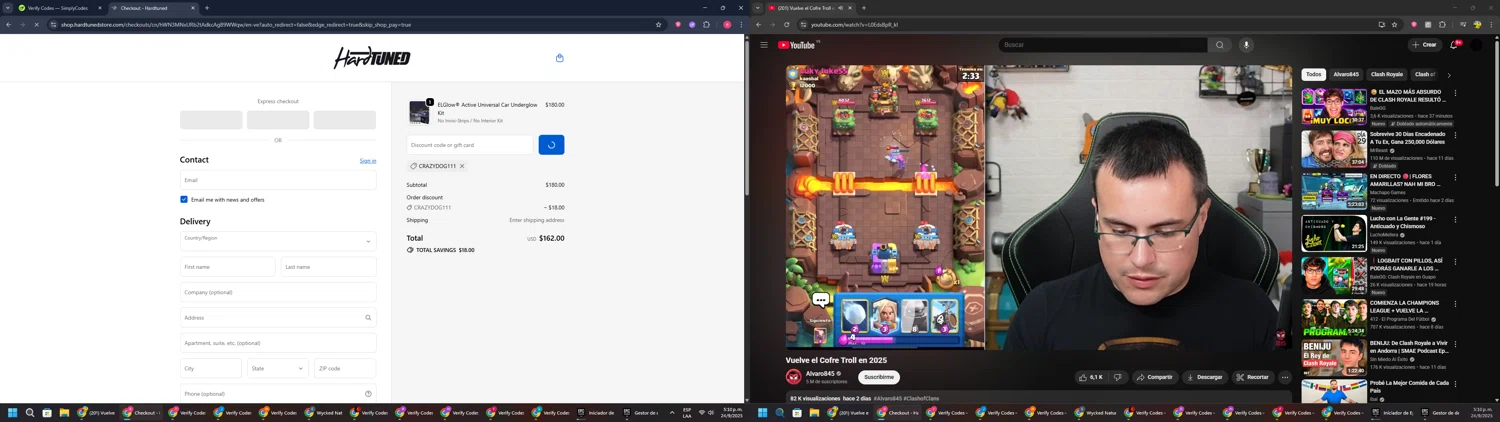Viewport: 1500px width, 422px height.
Task: Open extensions puzzle icon in checkout browser
Action: click(706, 25)
